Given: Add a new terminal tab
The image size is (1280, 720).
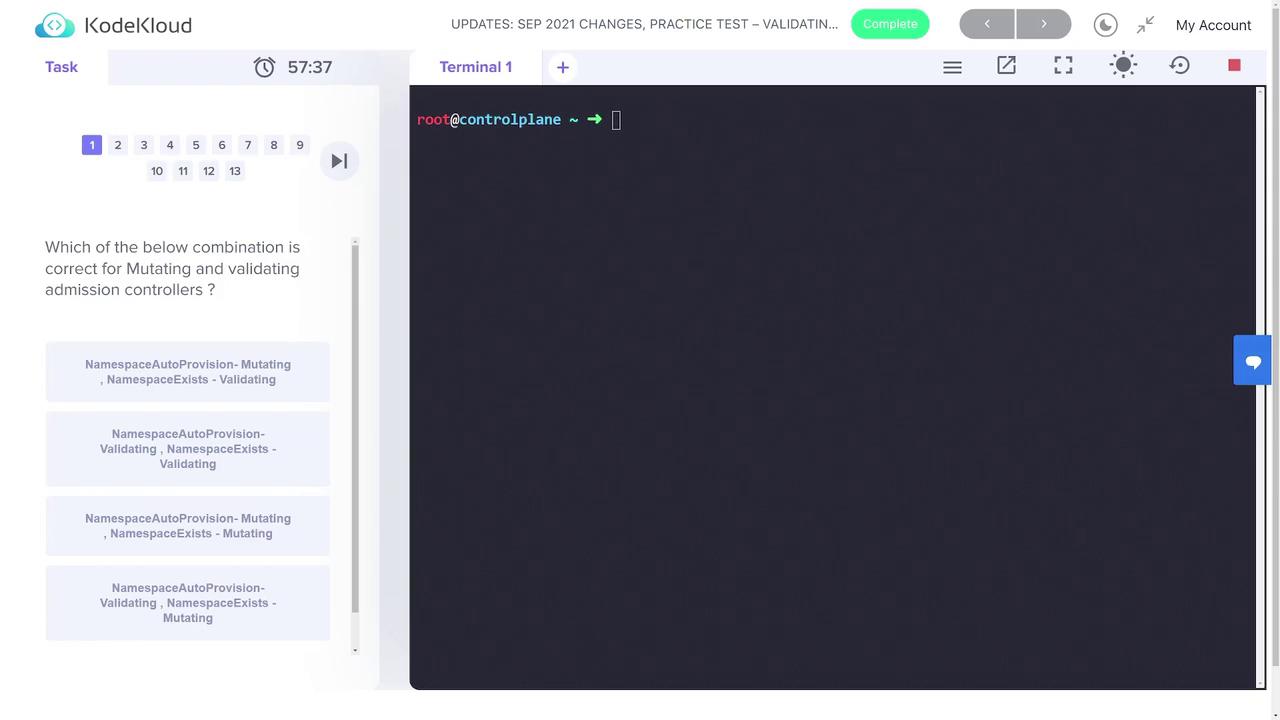Looking at the screenshot, I should click(563, 67).
